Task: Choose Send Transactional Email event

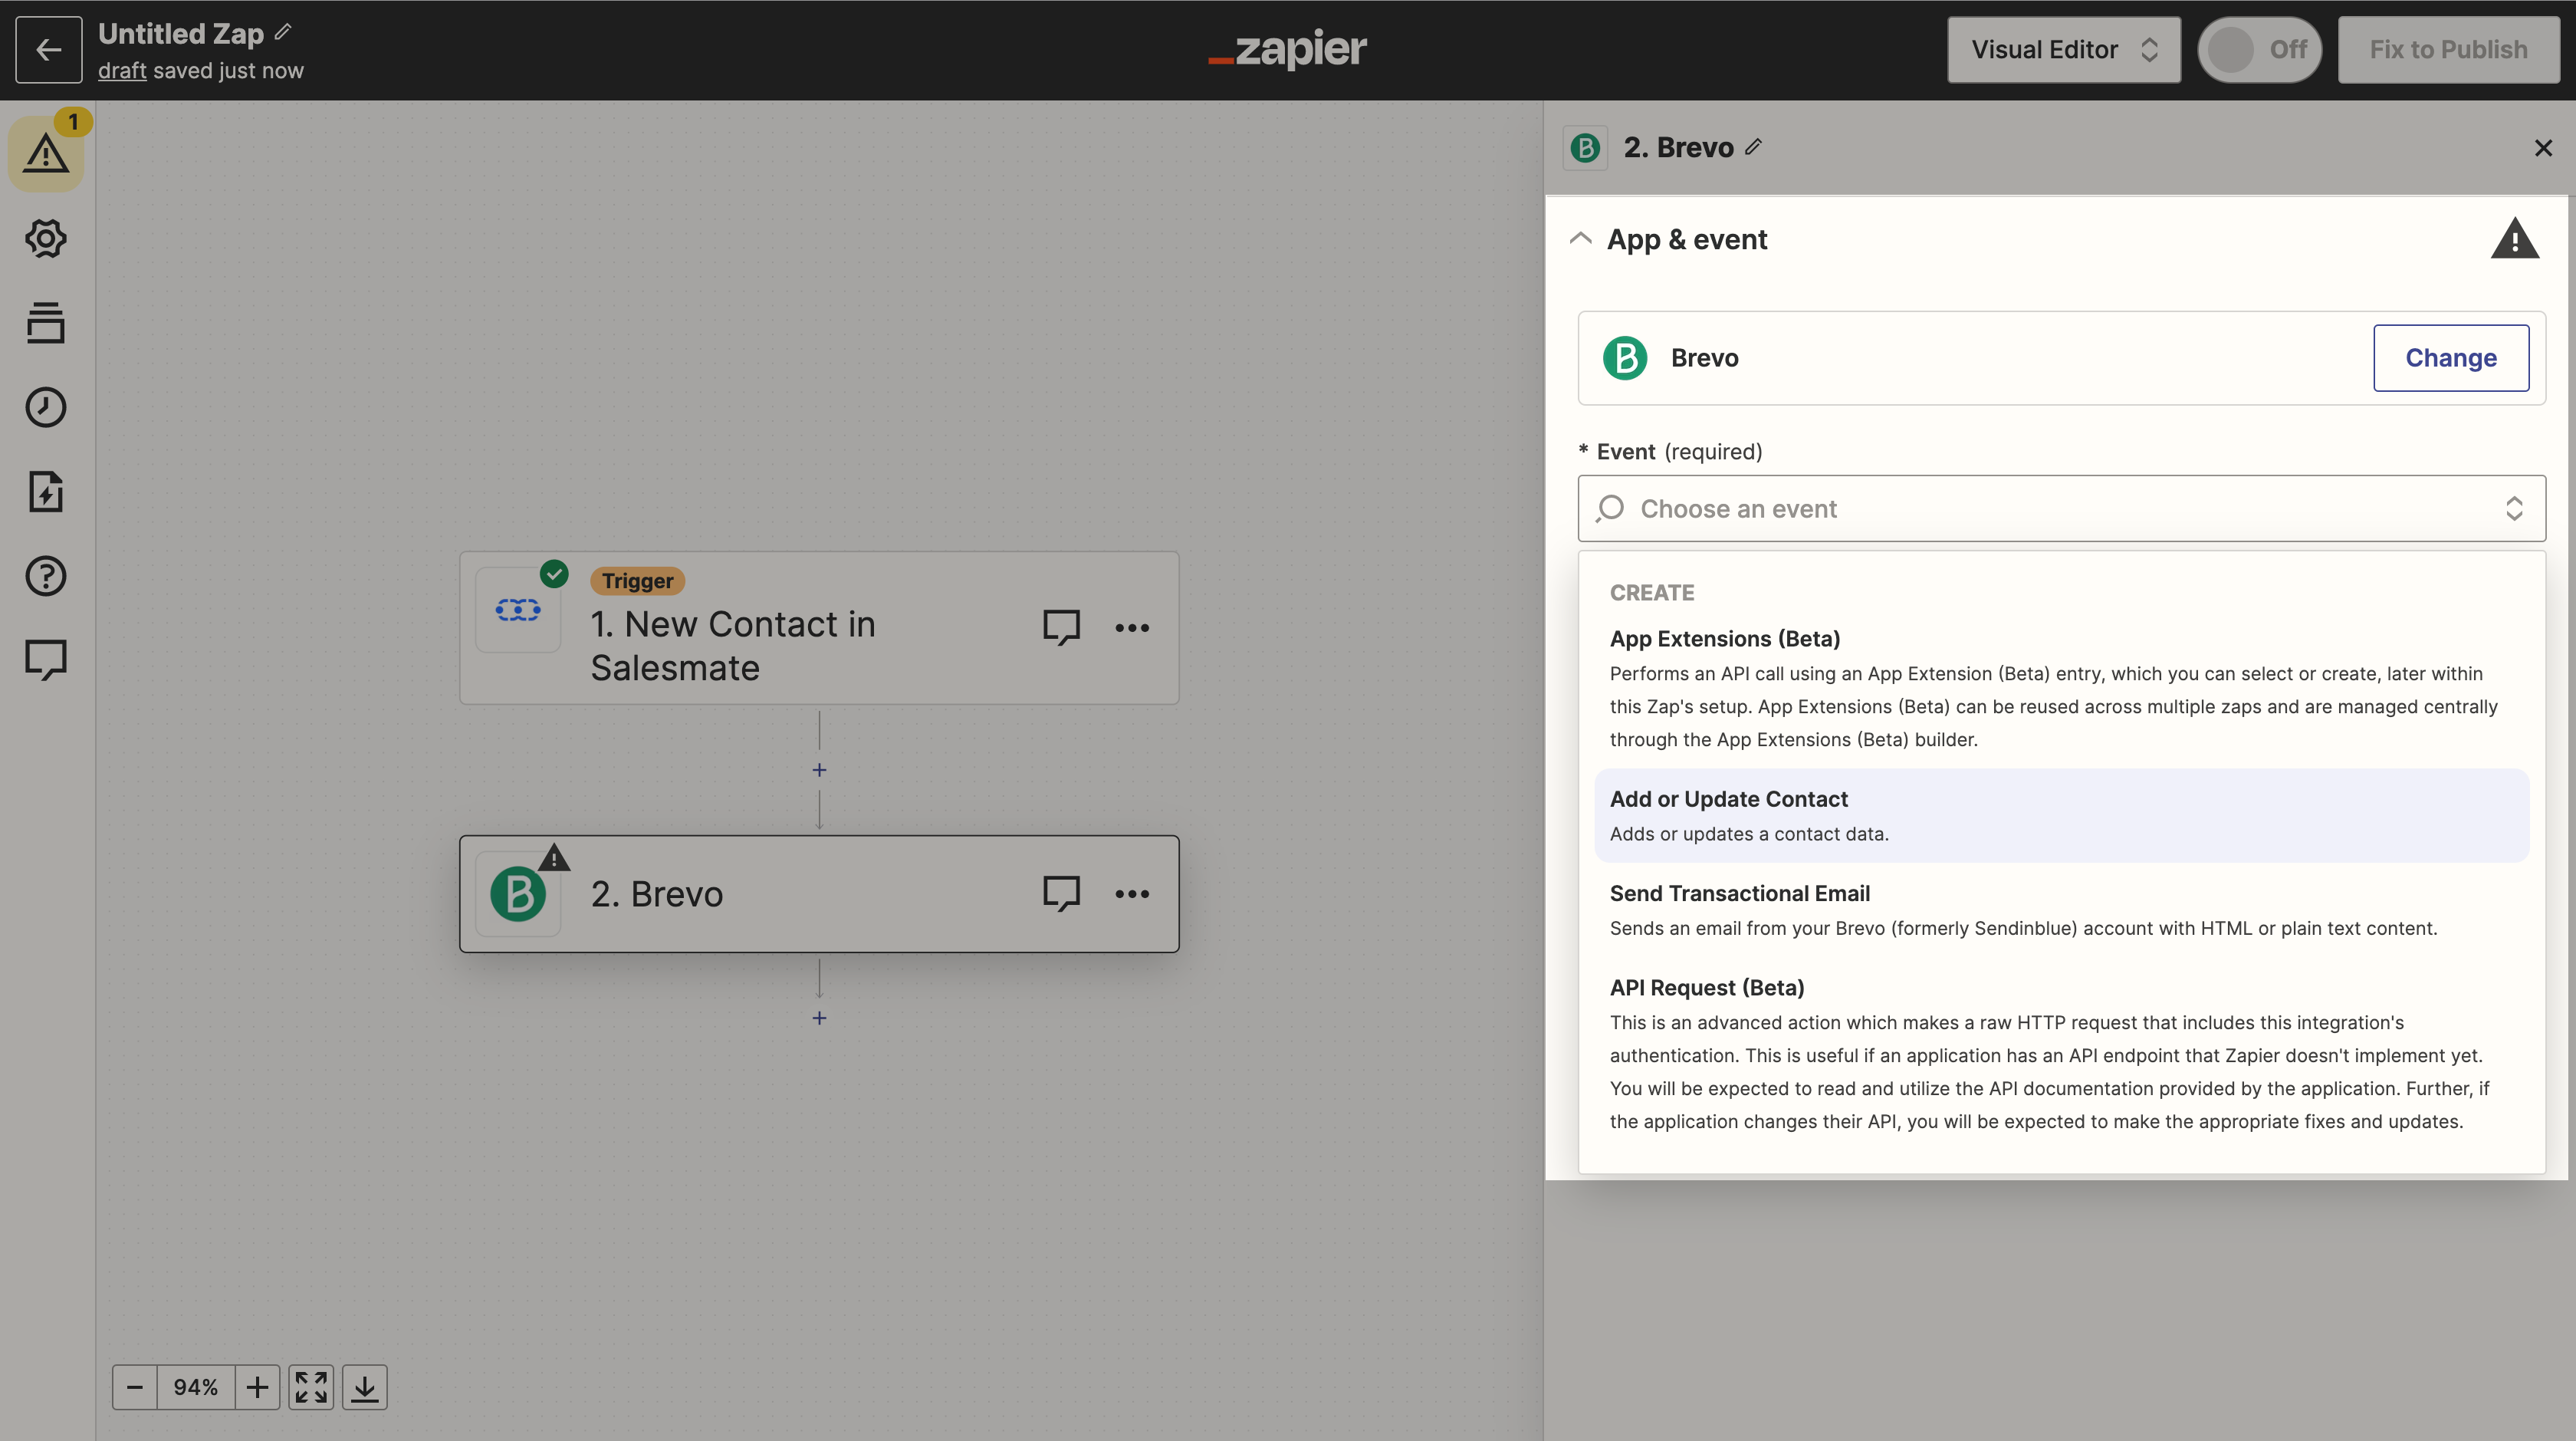Action: (2061, 910)
